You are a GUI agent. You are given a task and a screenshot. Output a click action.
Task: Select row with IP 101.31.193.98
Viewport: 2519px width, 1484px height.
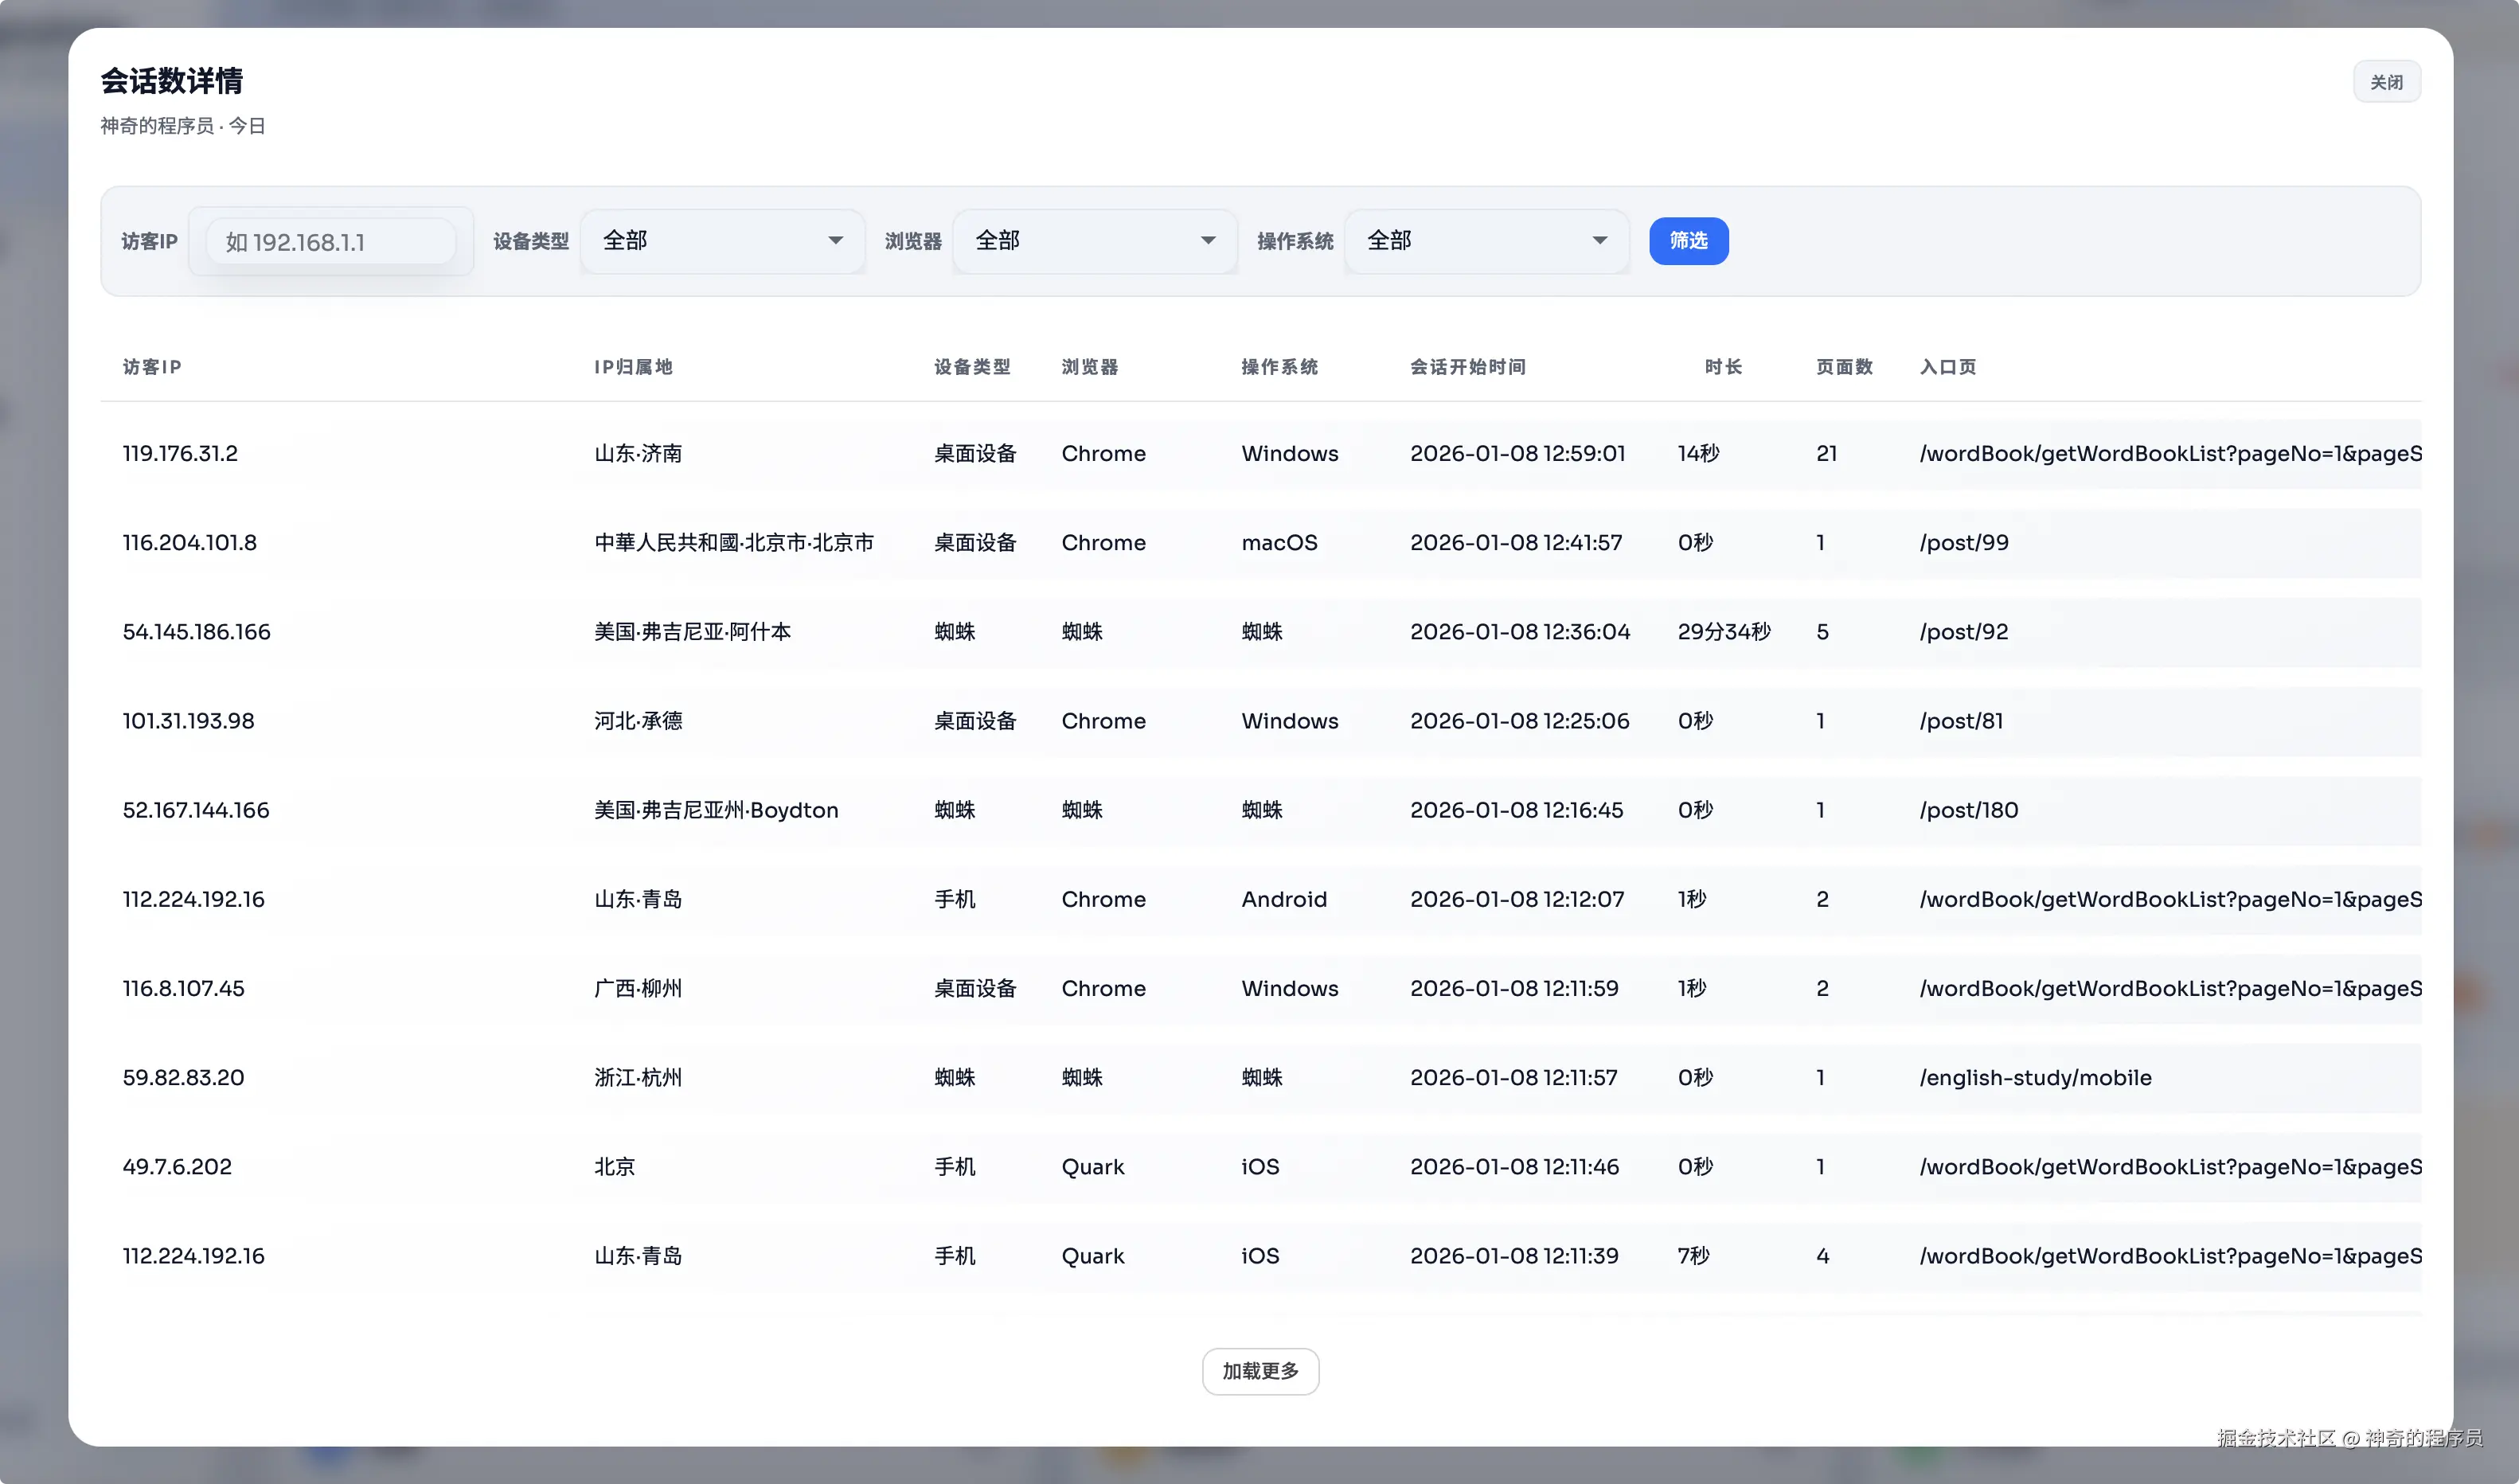(x=188, y=720)
